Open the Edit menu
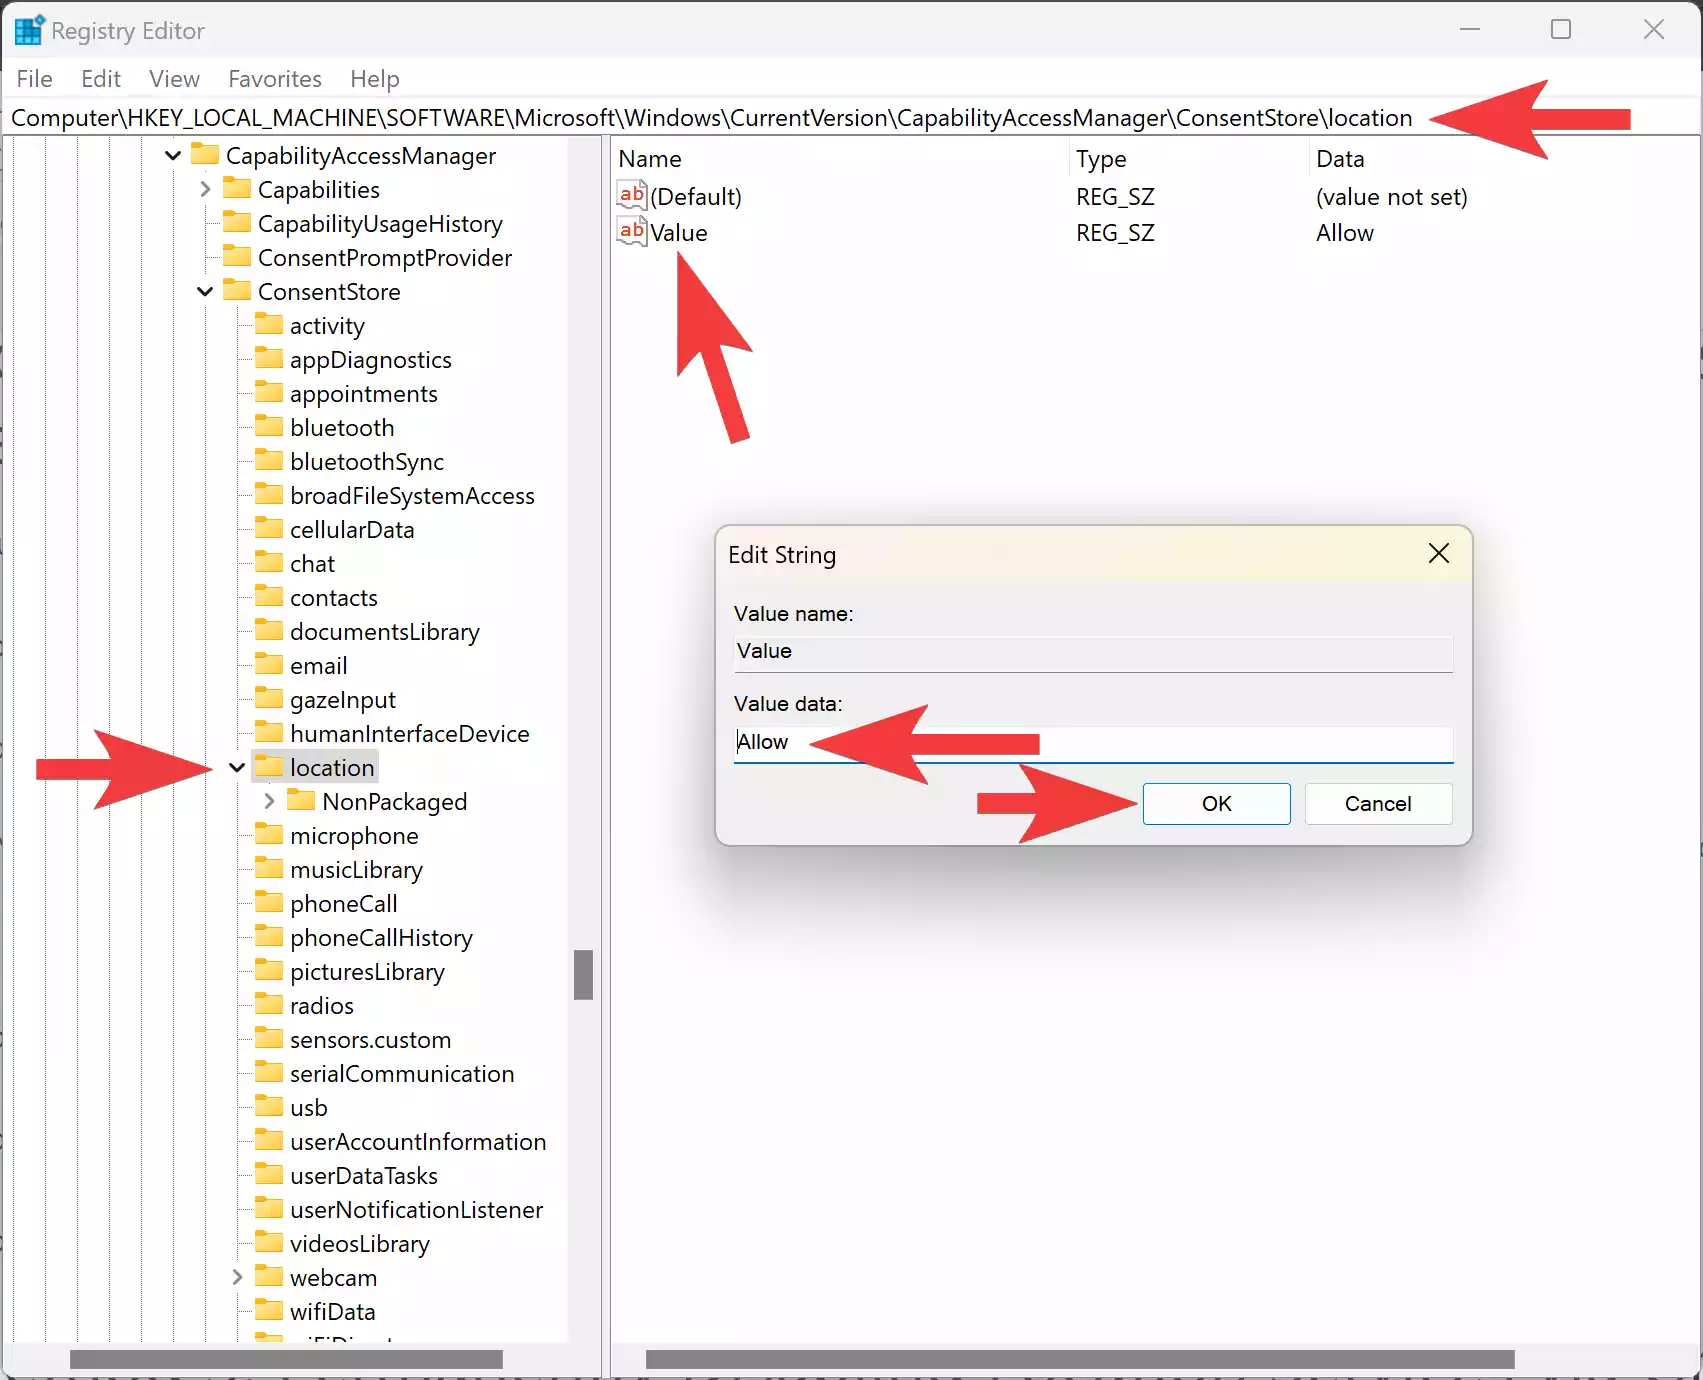 tap(101, 79)
